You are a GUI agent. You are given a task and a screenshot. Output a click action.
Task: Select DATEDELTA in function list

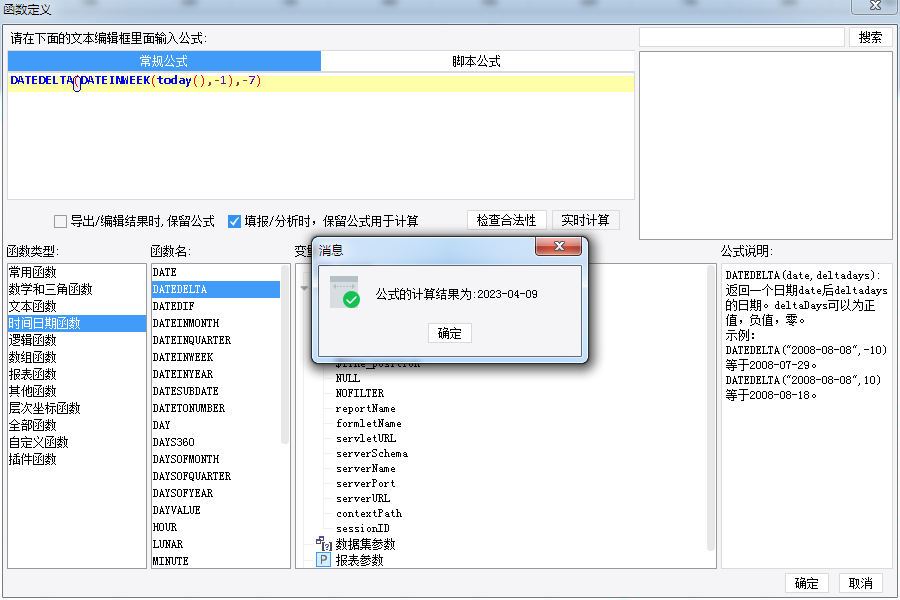pos(216,289)
